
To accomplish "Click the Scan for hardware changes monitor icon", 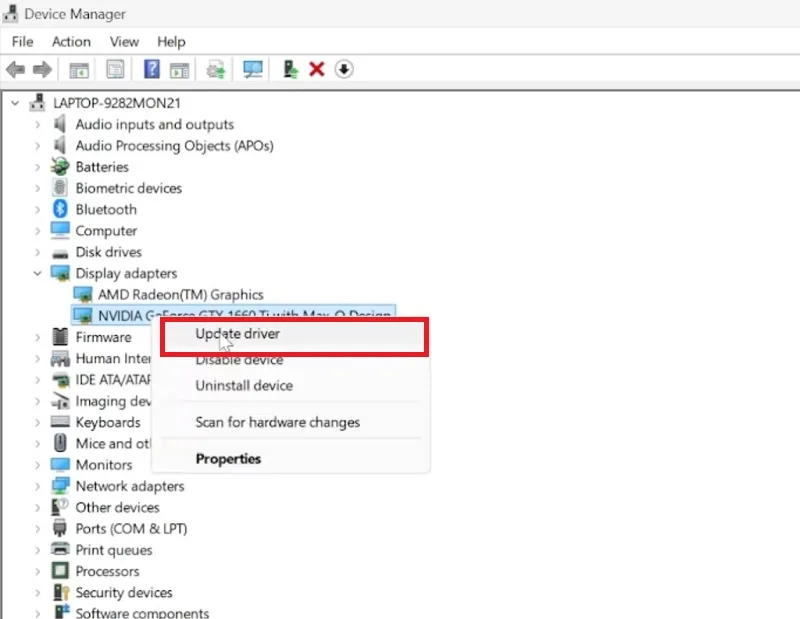I will (253, 69).
